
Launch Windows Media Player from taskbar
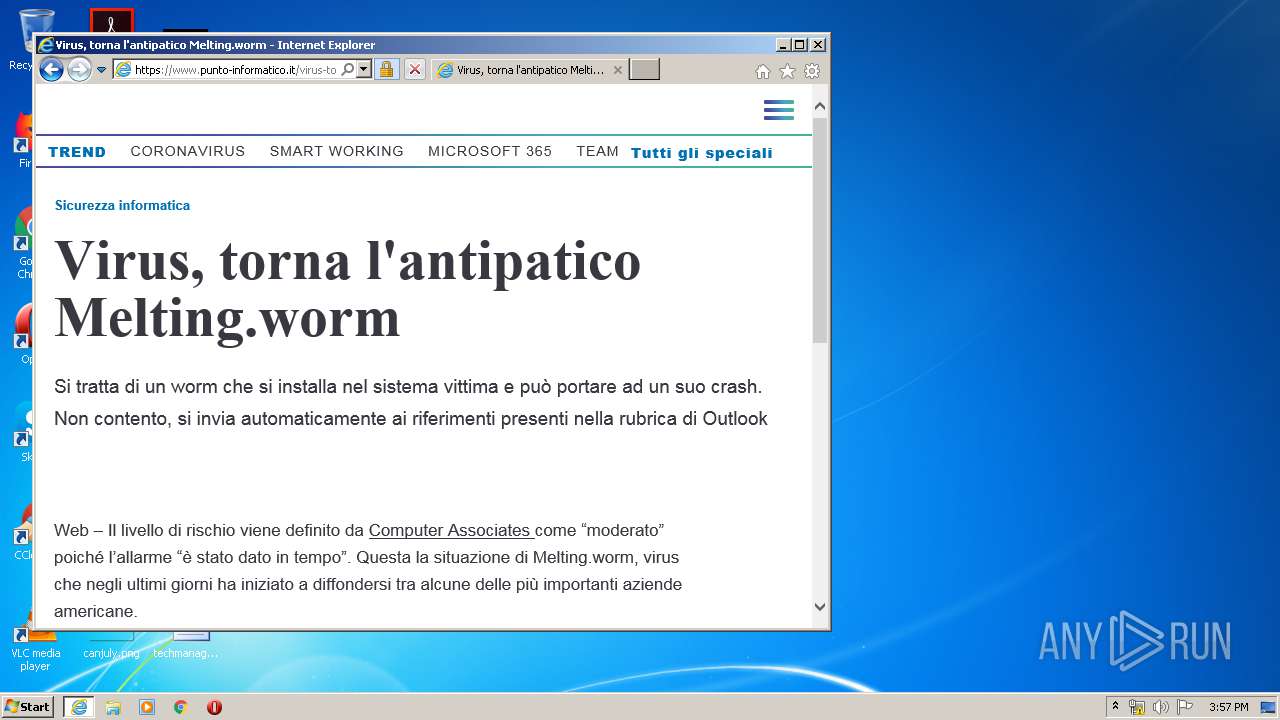click(x=147, y=707)
